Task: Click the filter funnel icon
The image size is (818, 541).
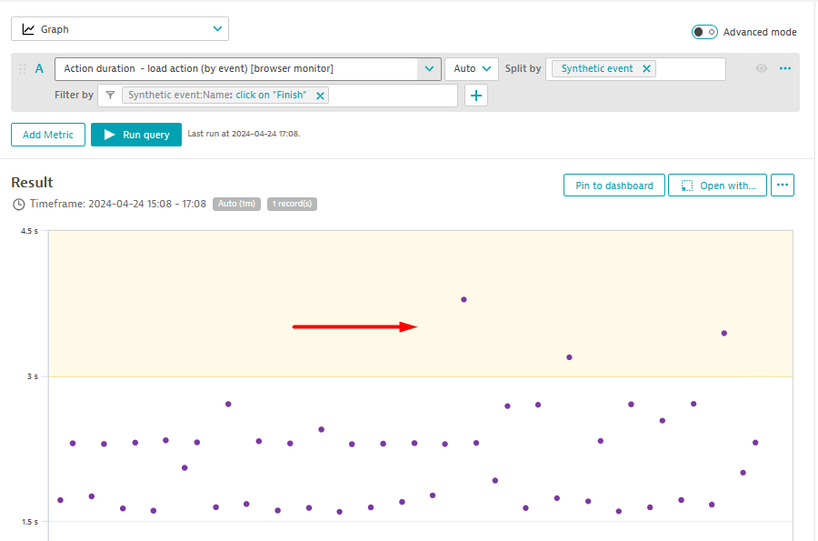Action: pos(111,96)
